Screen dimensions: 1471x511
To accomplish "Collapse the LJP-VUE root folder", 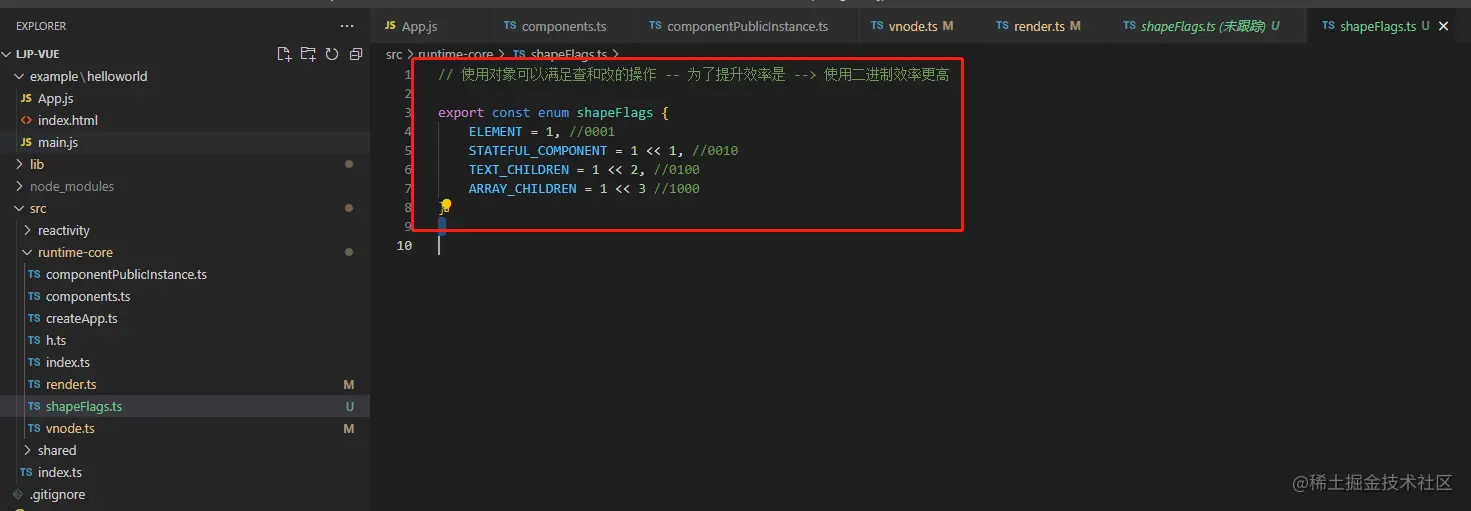I will click(7, 54).
